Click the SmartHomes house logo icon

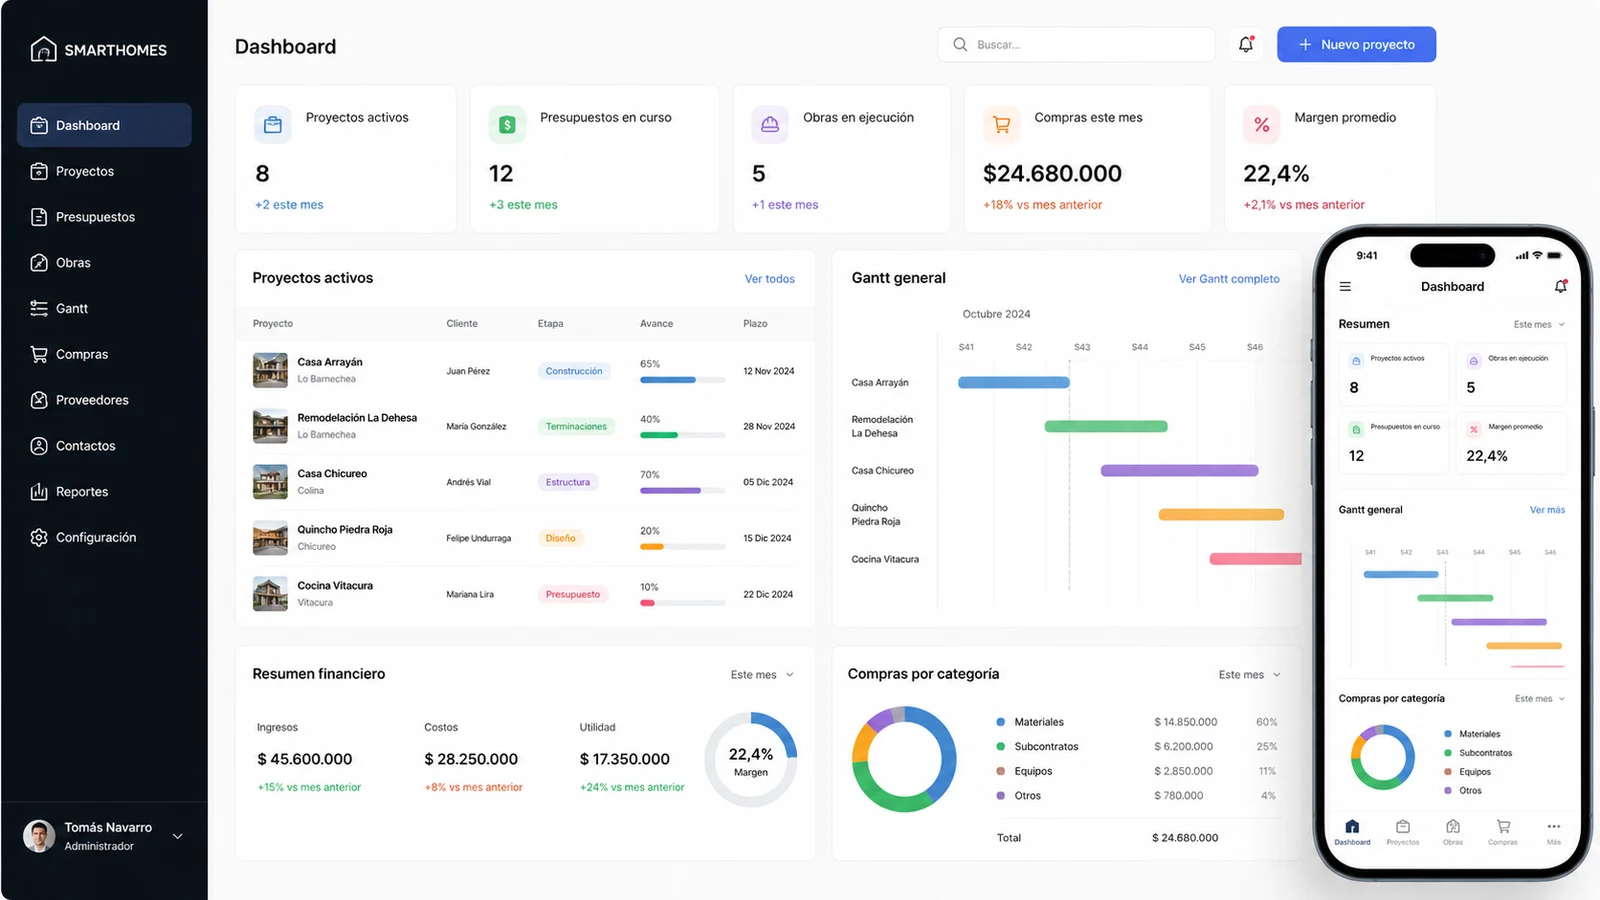(43, 49)
